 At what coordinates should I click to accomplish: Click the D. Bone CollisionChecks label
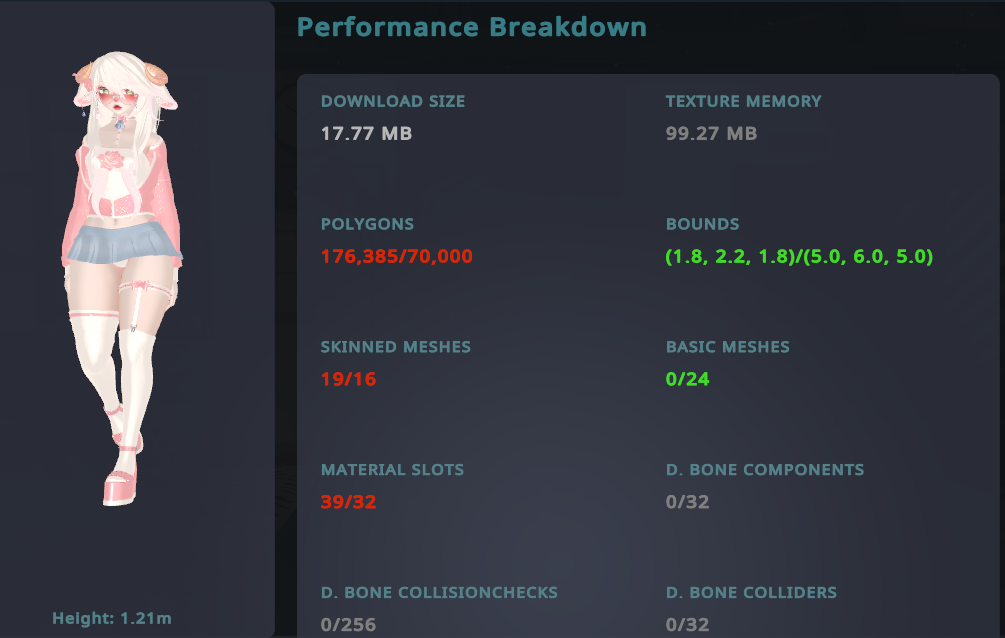click(x=439, y=592)
